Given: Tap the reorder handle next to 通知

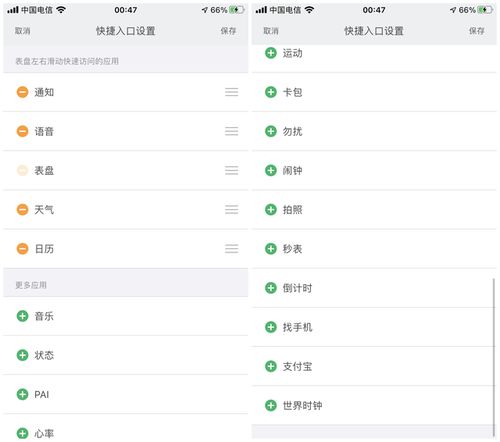Looking at the screenshot, I should click(231, 92).
